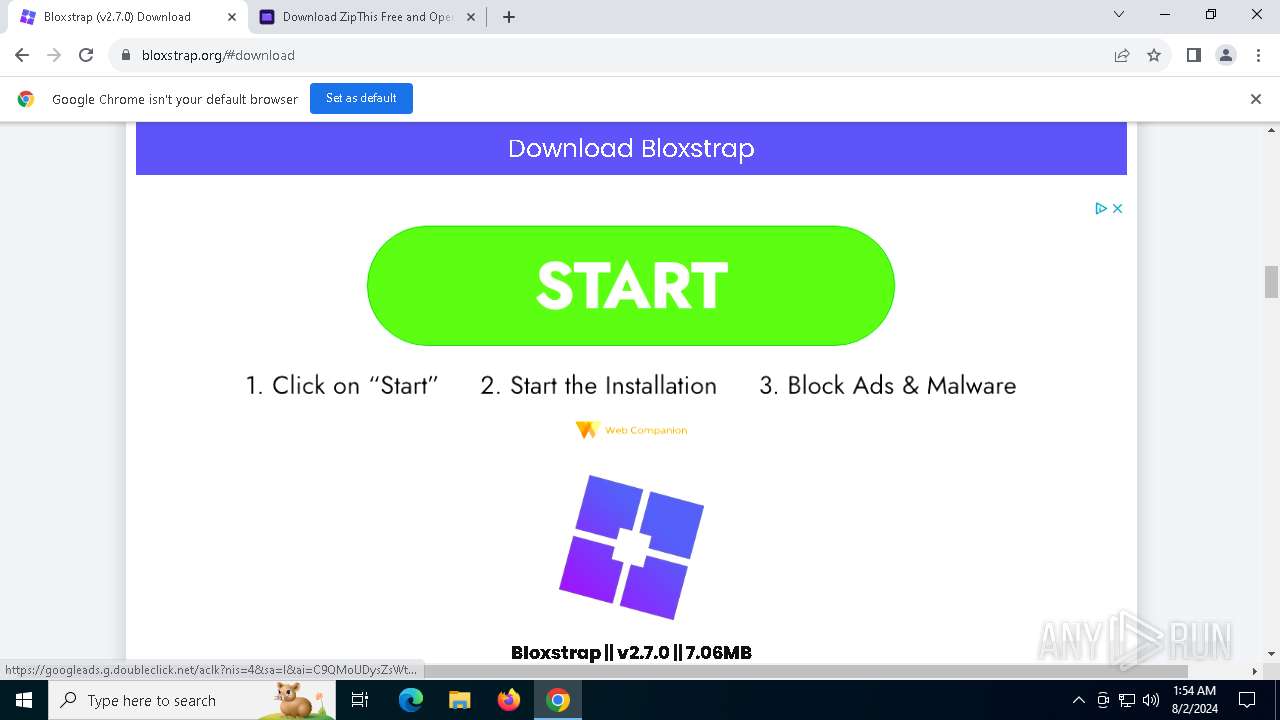1280x720 pixels.
Task: Open the Chrome three-dot menu
Action: coord(1258,55)
